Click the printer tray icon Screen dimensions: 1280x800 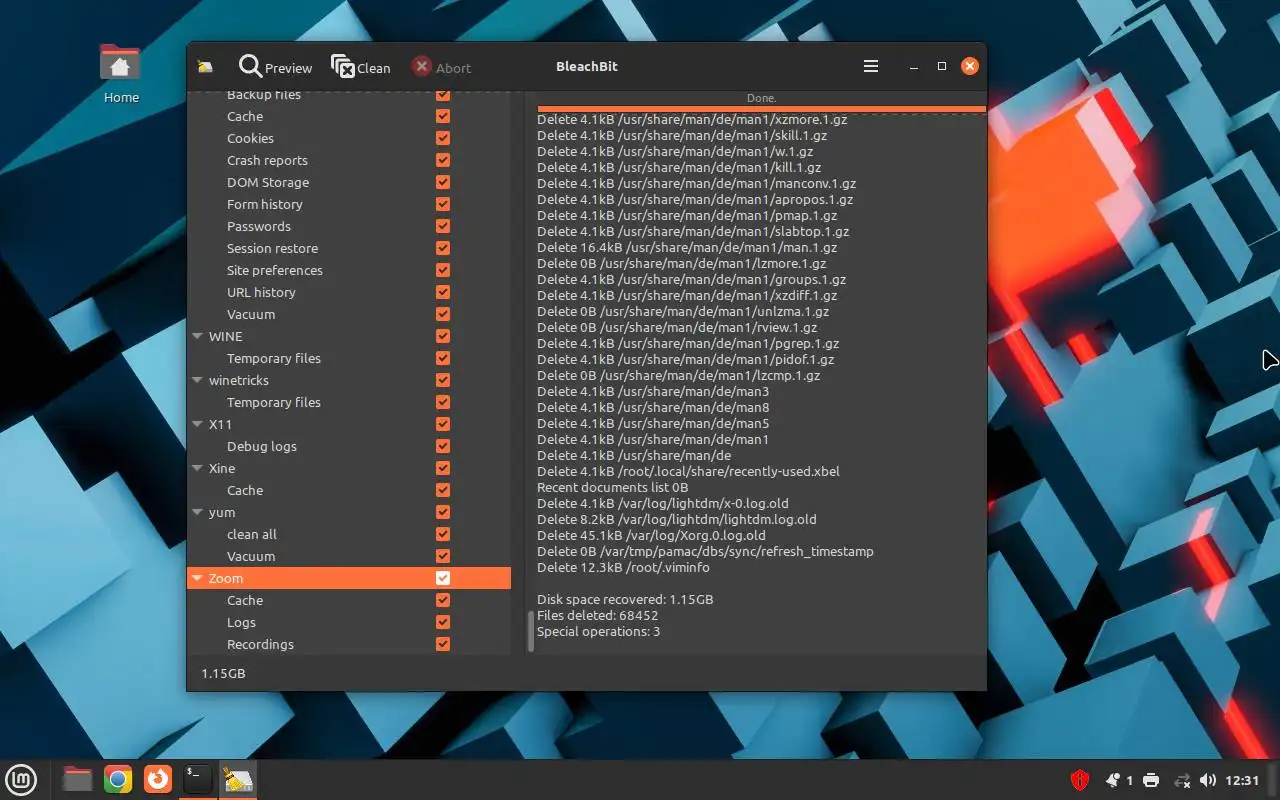coord(1151,780)
